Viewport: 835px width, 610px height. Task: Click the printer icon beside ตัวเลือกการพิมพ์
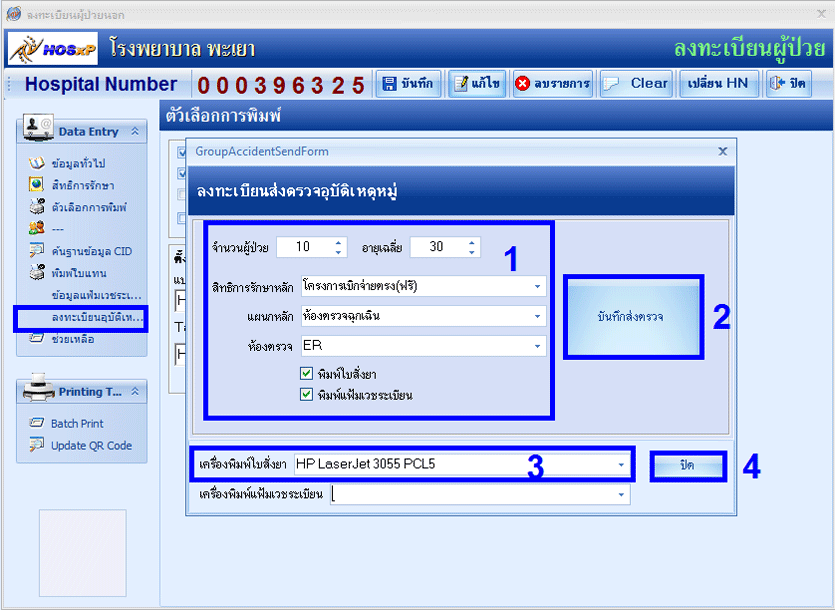pos(37,207)
